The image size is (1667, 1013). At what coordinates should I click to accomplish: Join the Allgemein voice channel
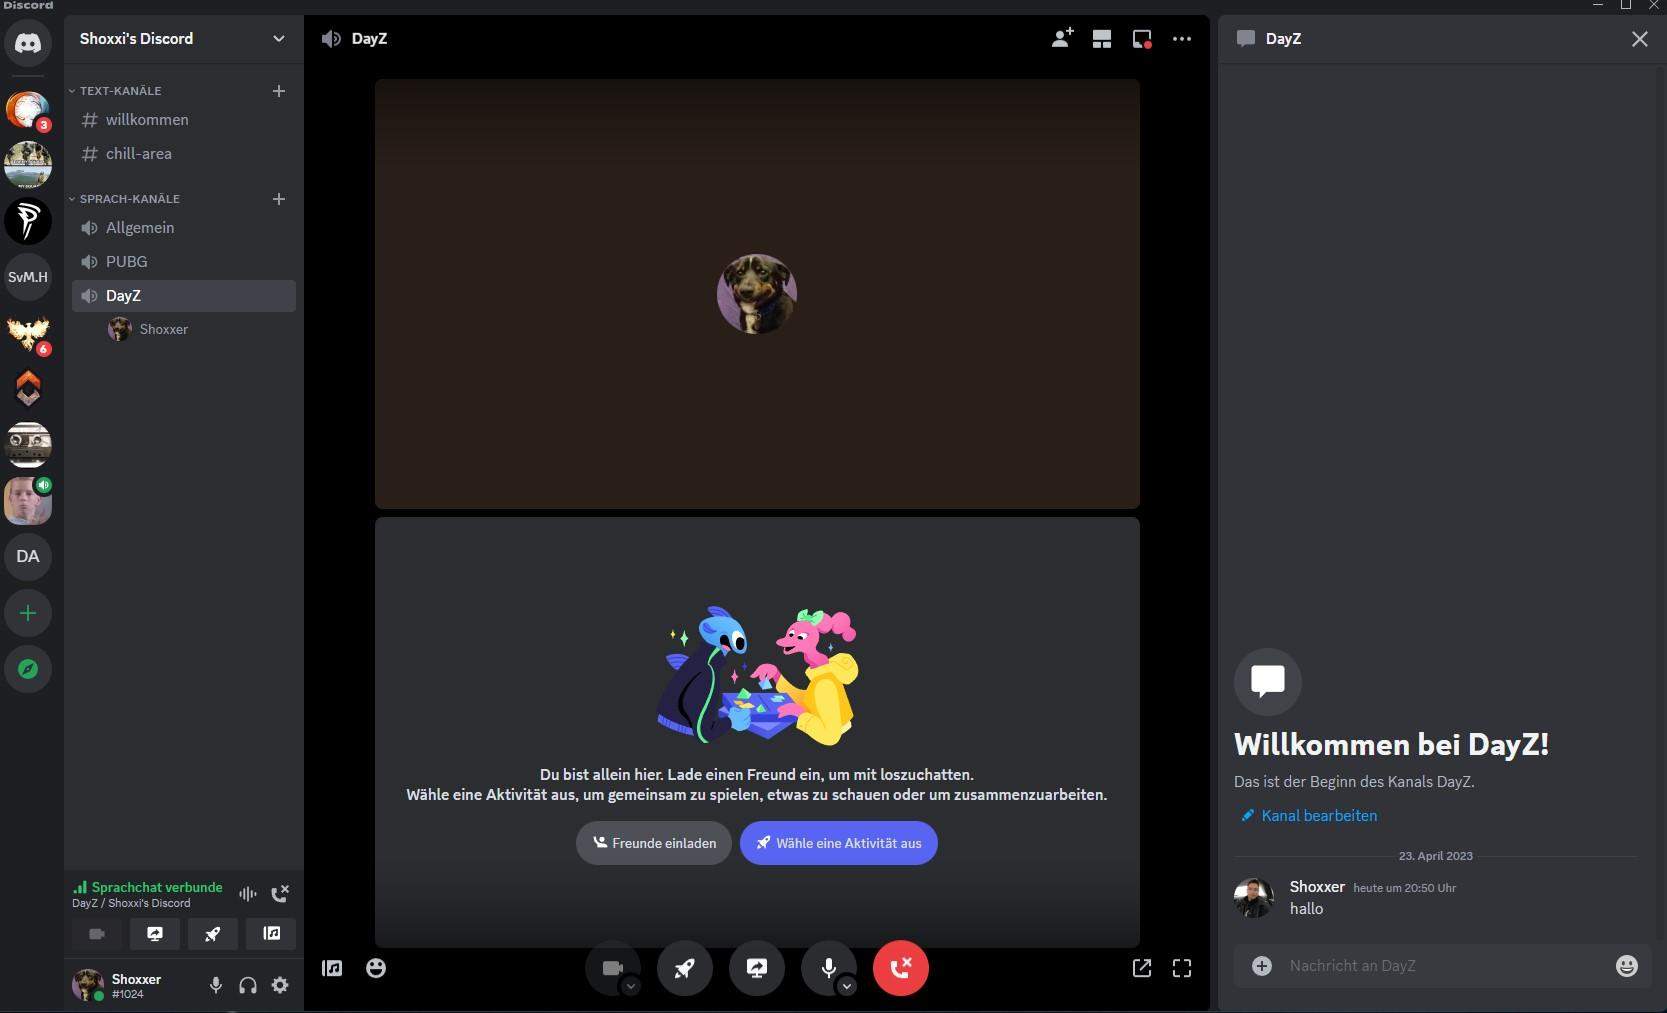click(184, 228)
